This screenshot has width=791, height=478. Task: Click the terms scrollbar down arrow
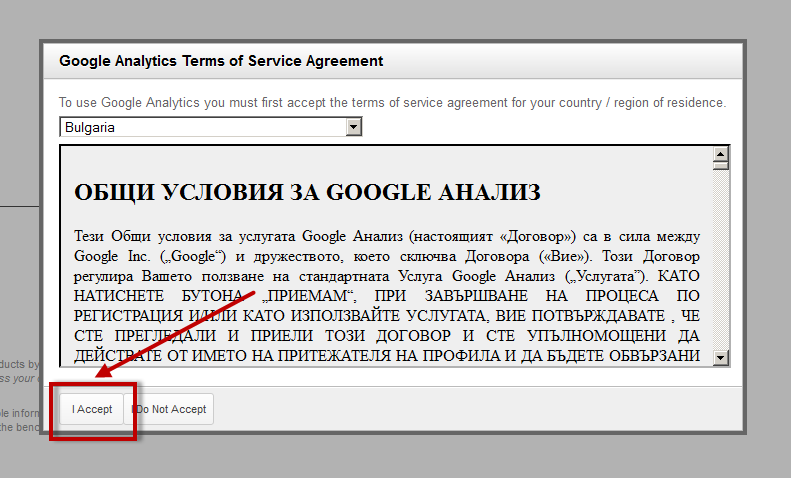[719, 357]
